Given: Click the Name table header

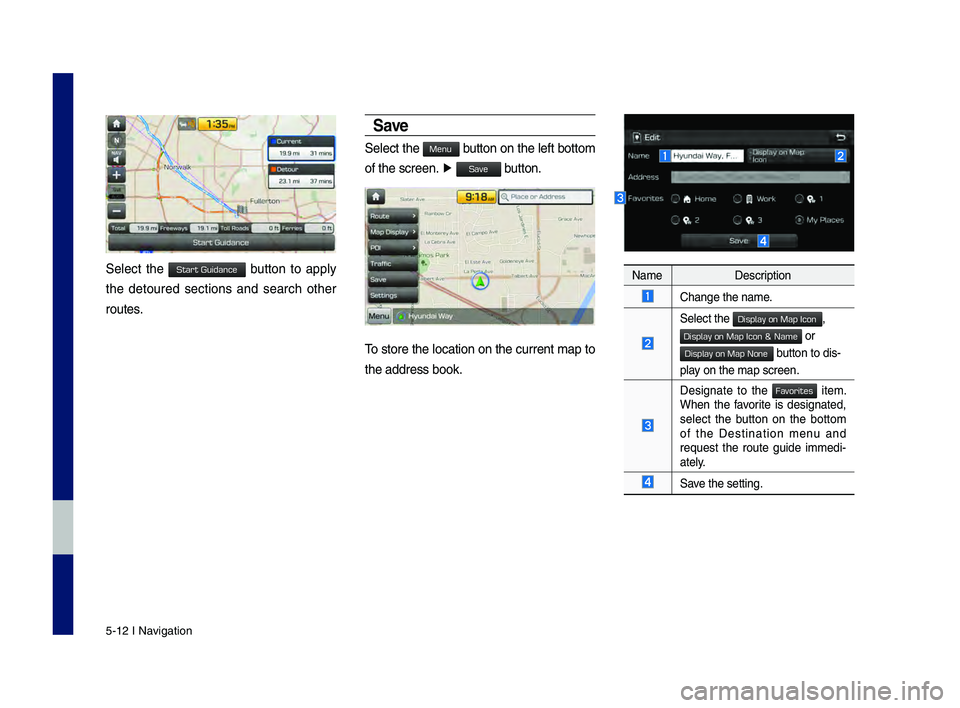Looking at the screenshot, I should [x=647, y=276].
